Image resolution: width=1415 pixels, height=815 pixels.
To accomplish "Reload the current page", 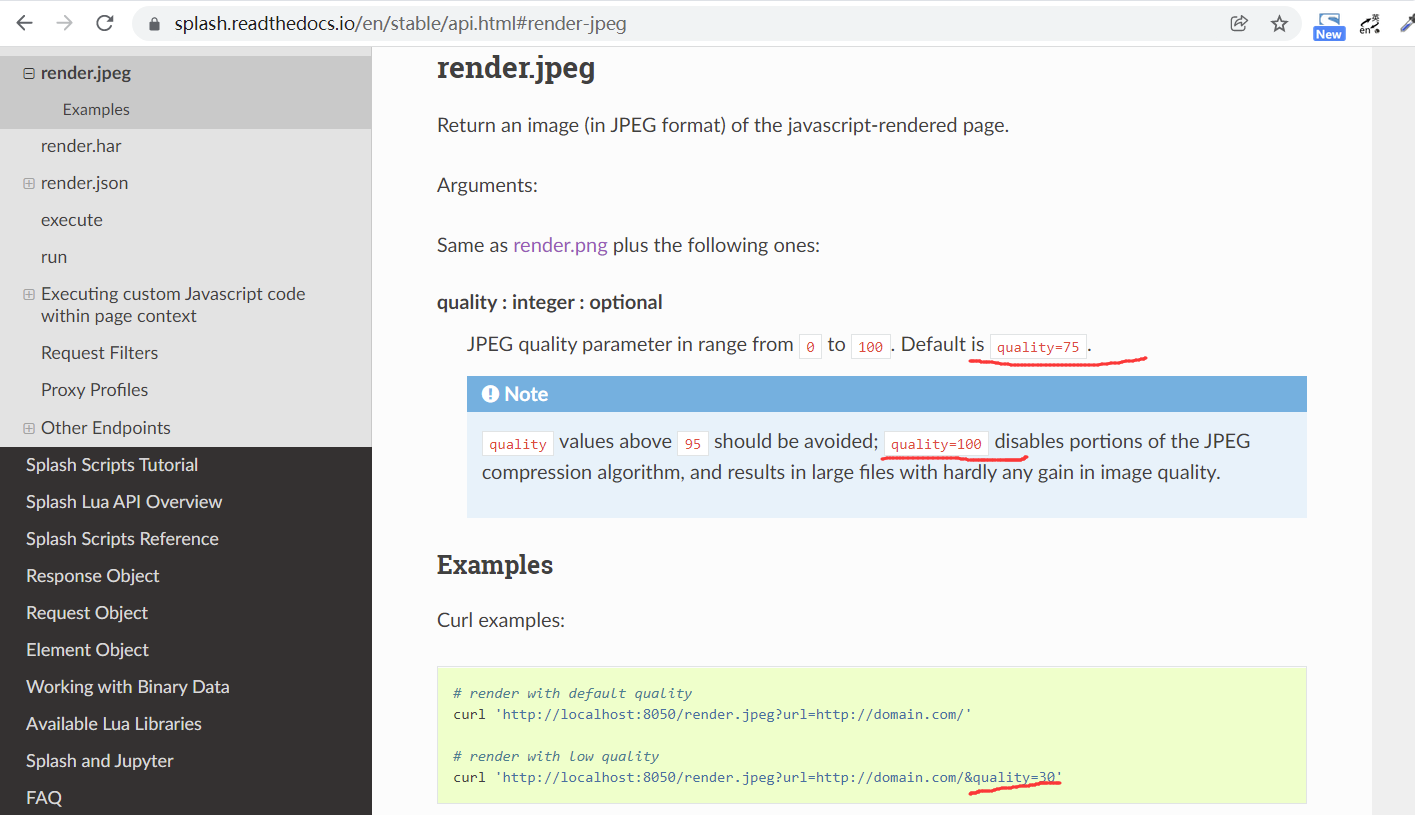I will tap(104, 23).
